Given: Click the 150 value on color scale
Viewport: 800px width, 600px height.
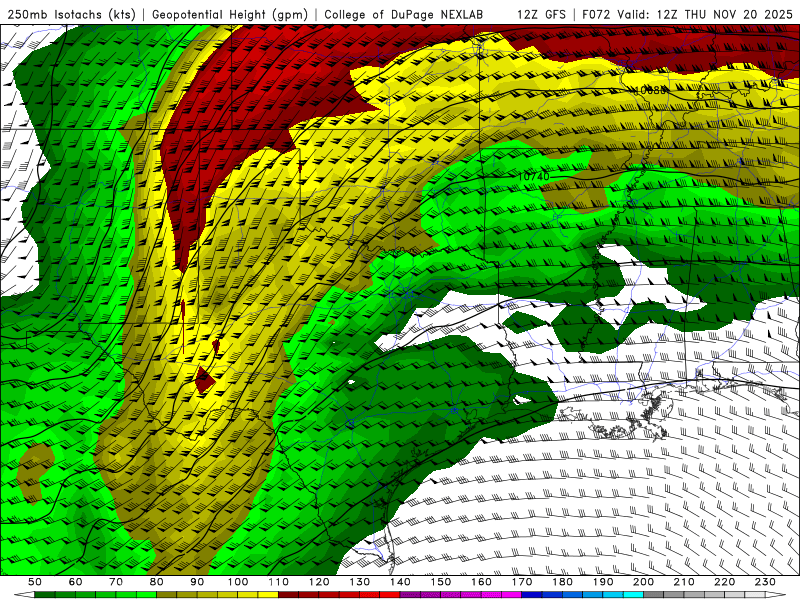Looking at the screenshot, I should pyautogui.click(x=441, y=582).
